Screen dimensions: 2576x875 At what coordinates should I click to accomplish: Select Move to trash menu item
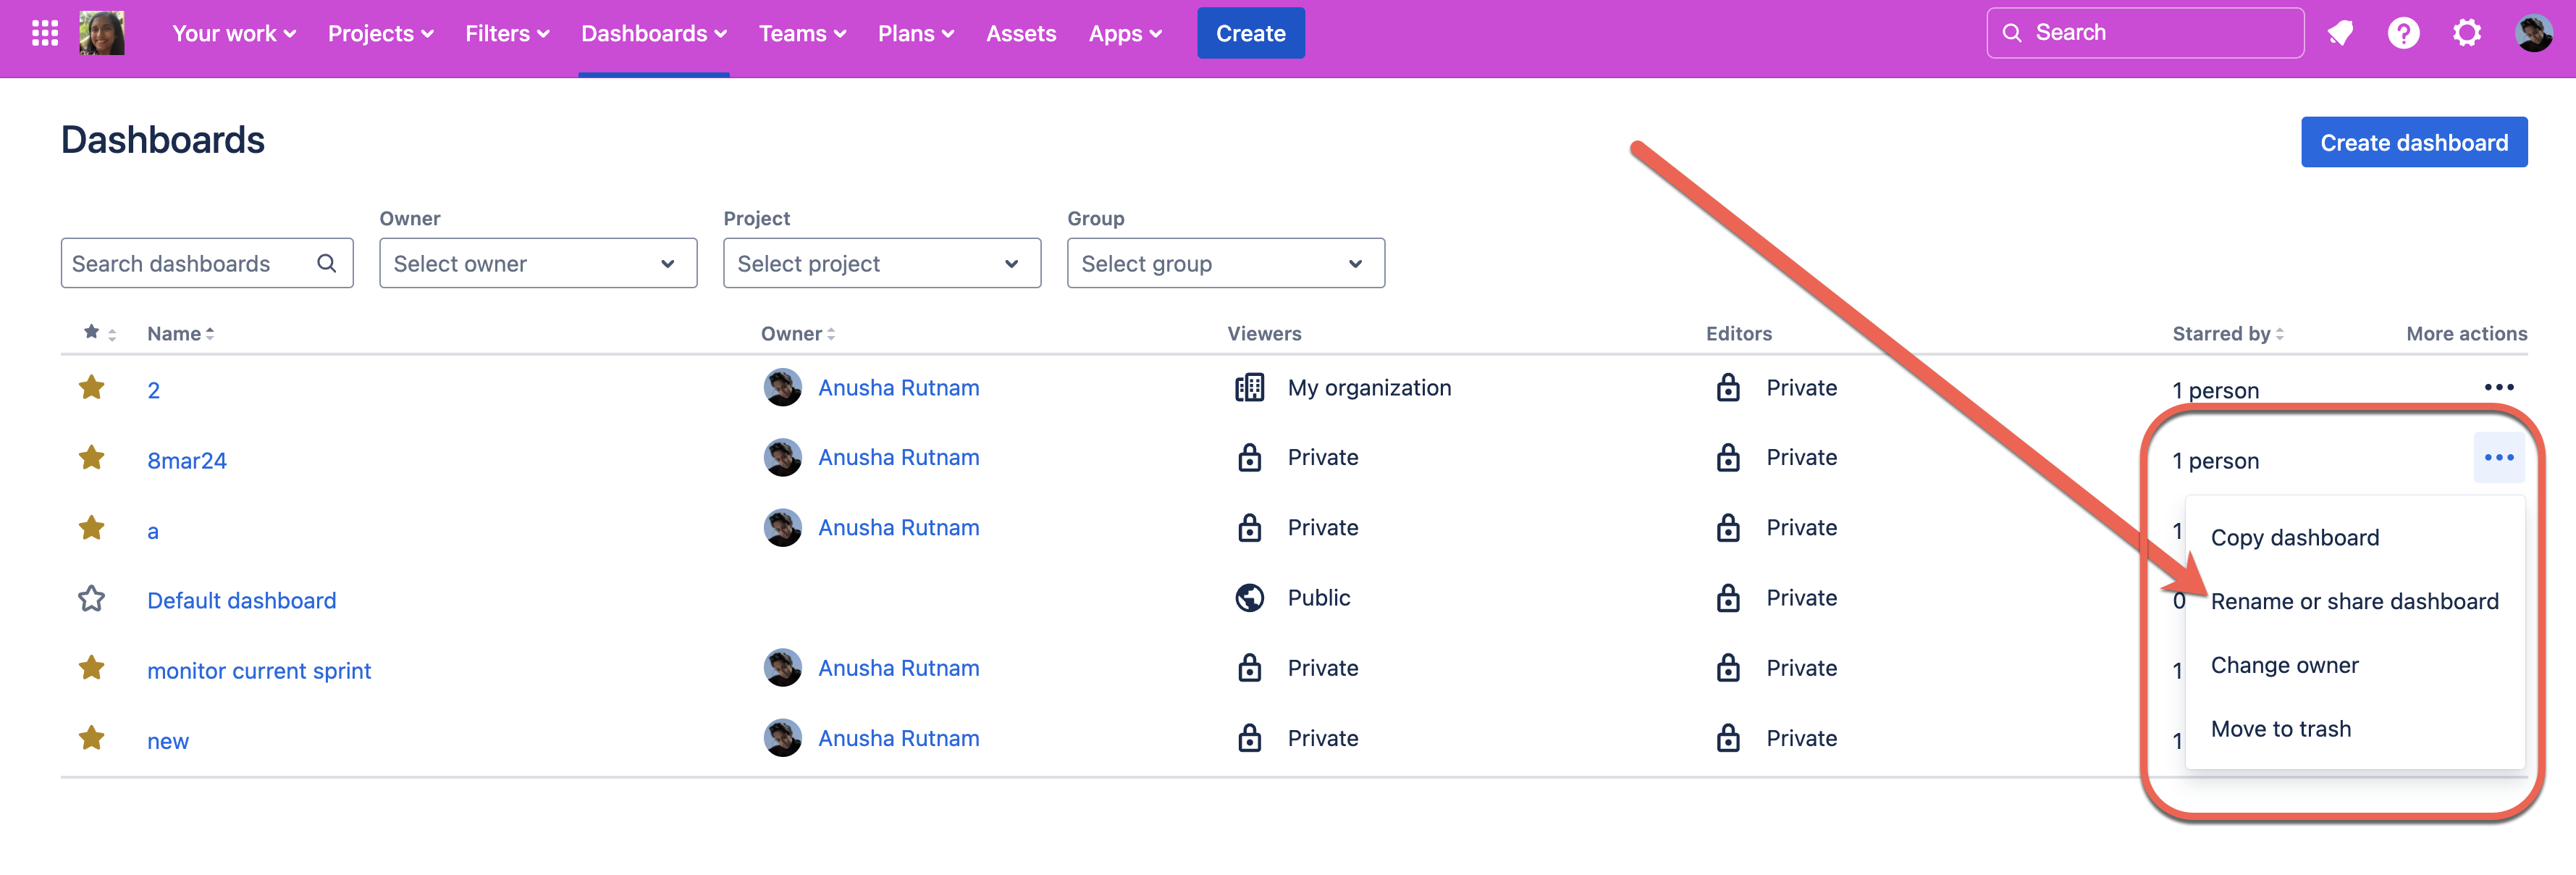tap(2280, 729)
